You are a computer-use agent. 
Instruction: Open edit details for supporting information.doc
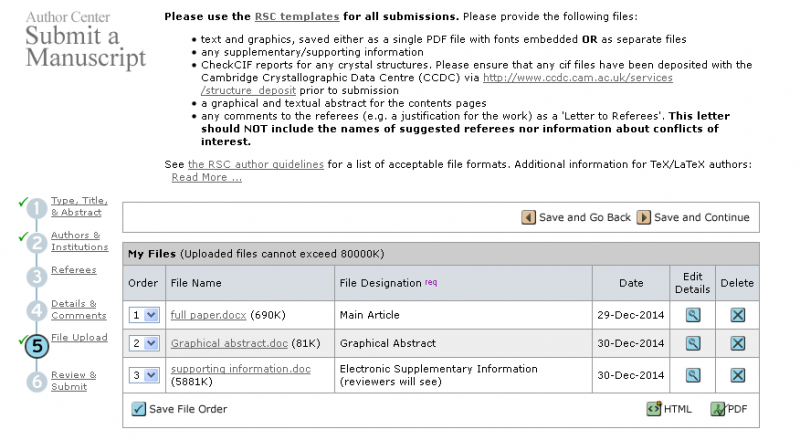coord(692,375)
